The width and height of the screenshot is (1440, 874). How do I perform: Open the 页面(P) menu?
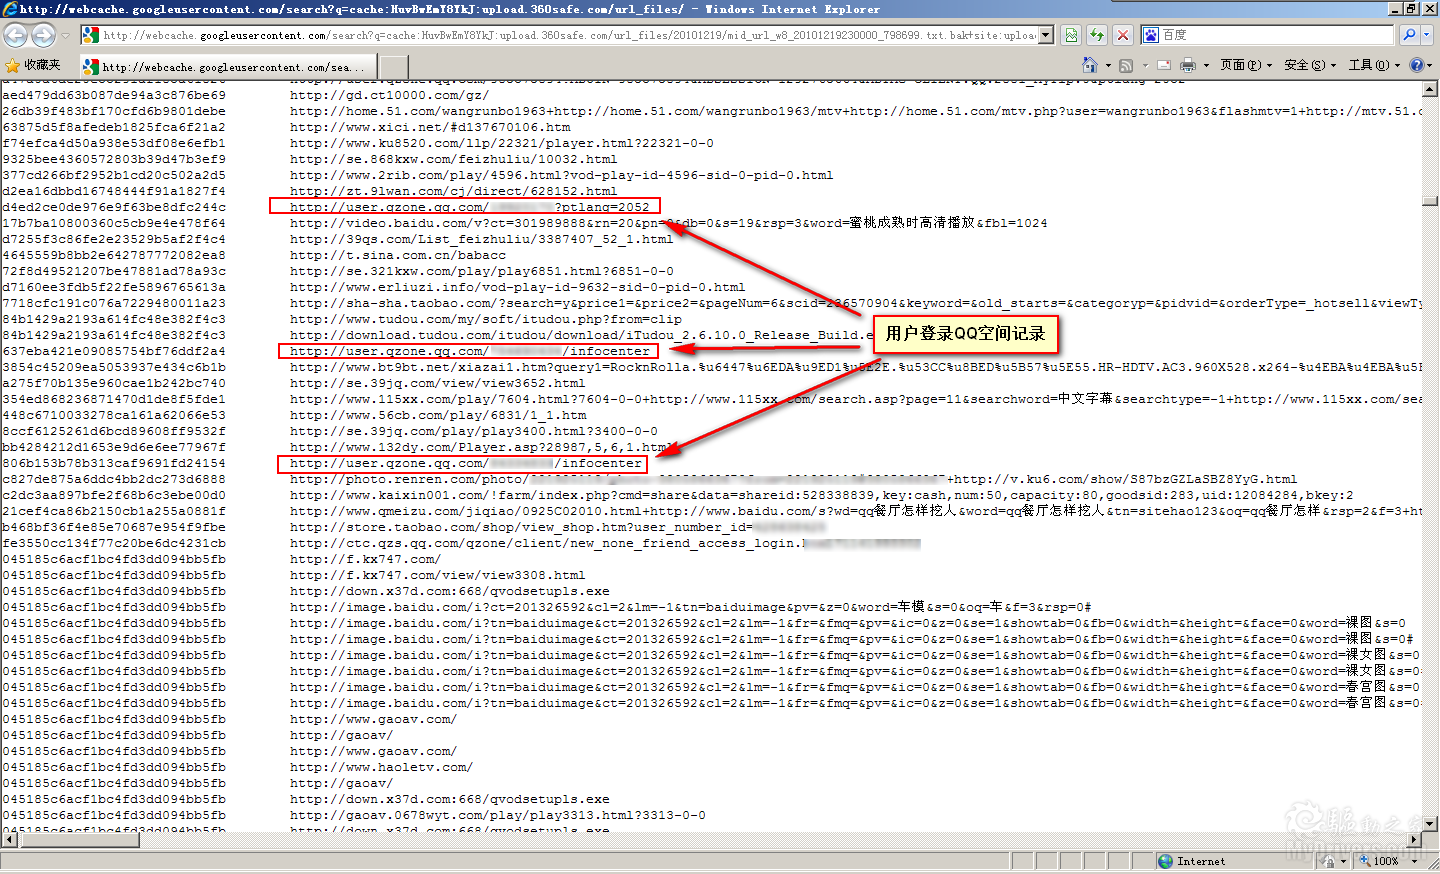(x=1246, y=65)
